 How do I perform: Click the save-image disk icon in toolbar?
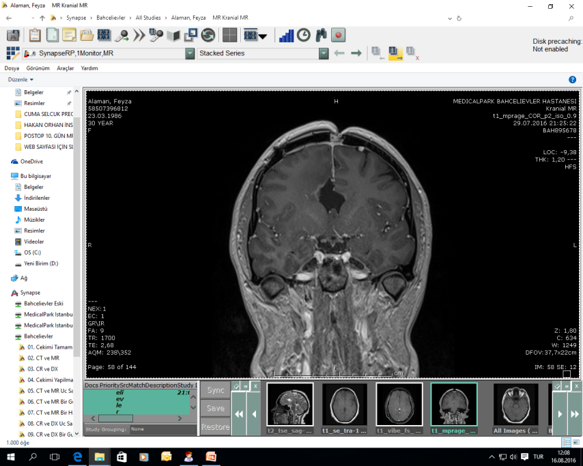[x=13, y=35]
